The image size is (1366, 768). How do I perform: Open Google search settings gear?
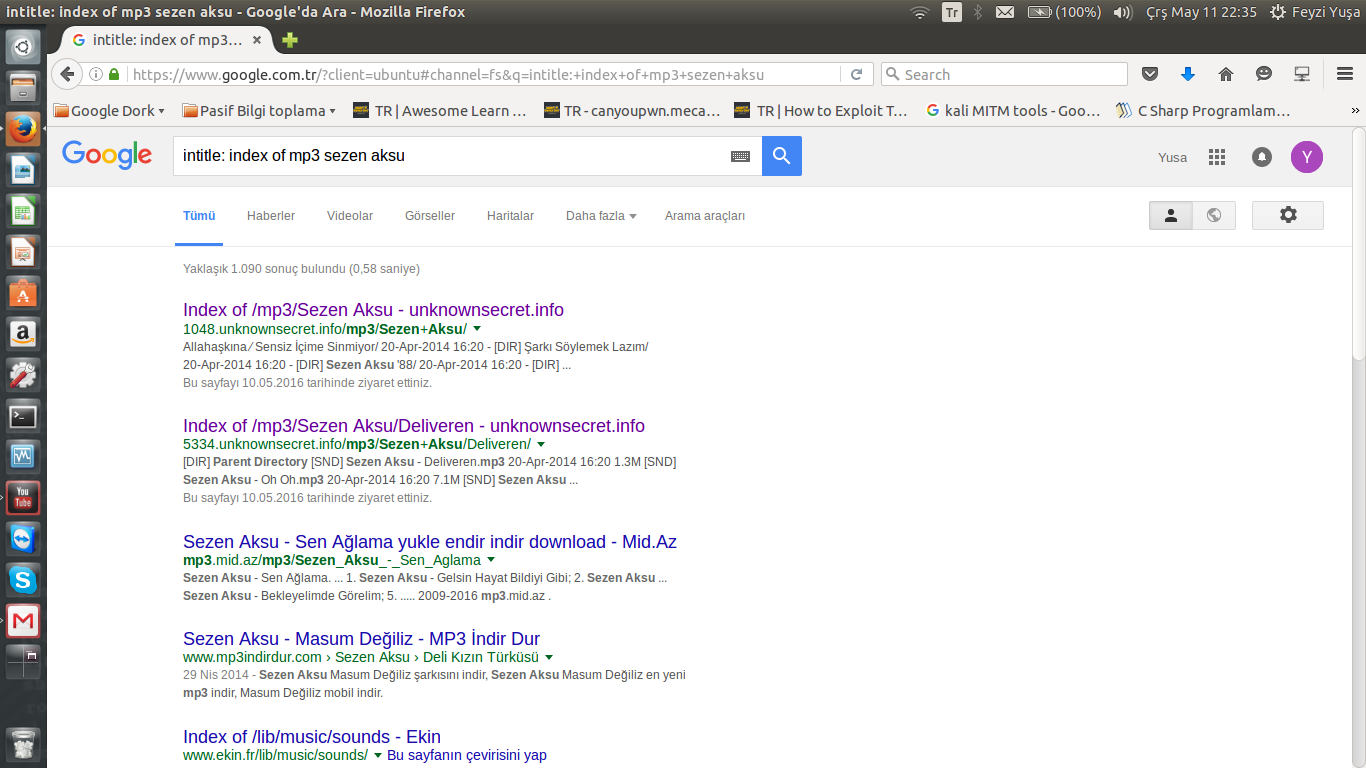tap(1287, 215)
